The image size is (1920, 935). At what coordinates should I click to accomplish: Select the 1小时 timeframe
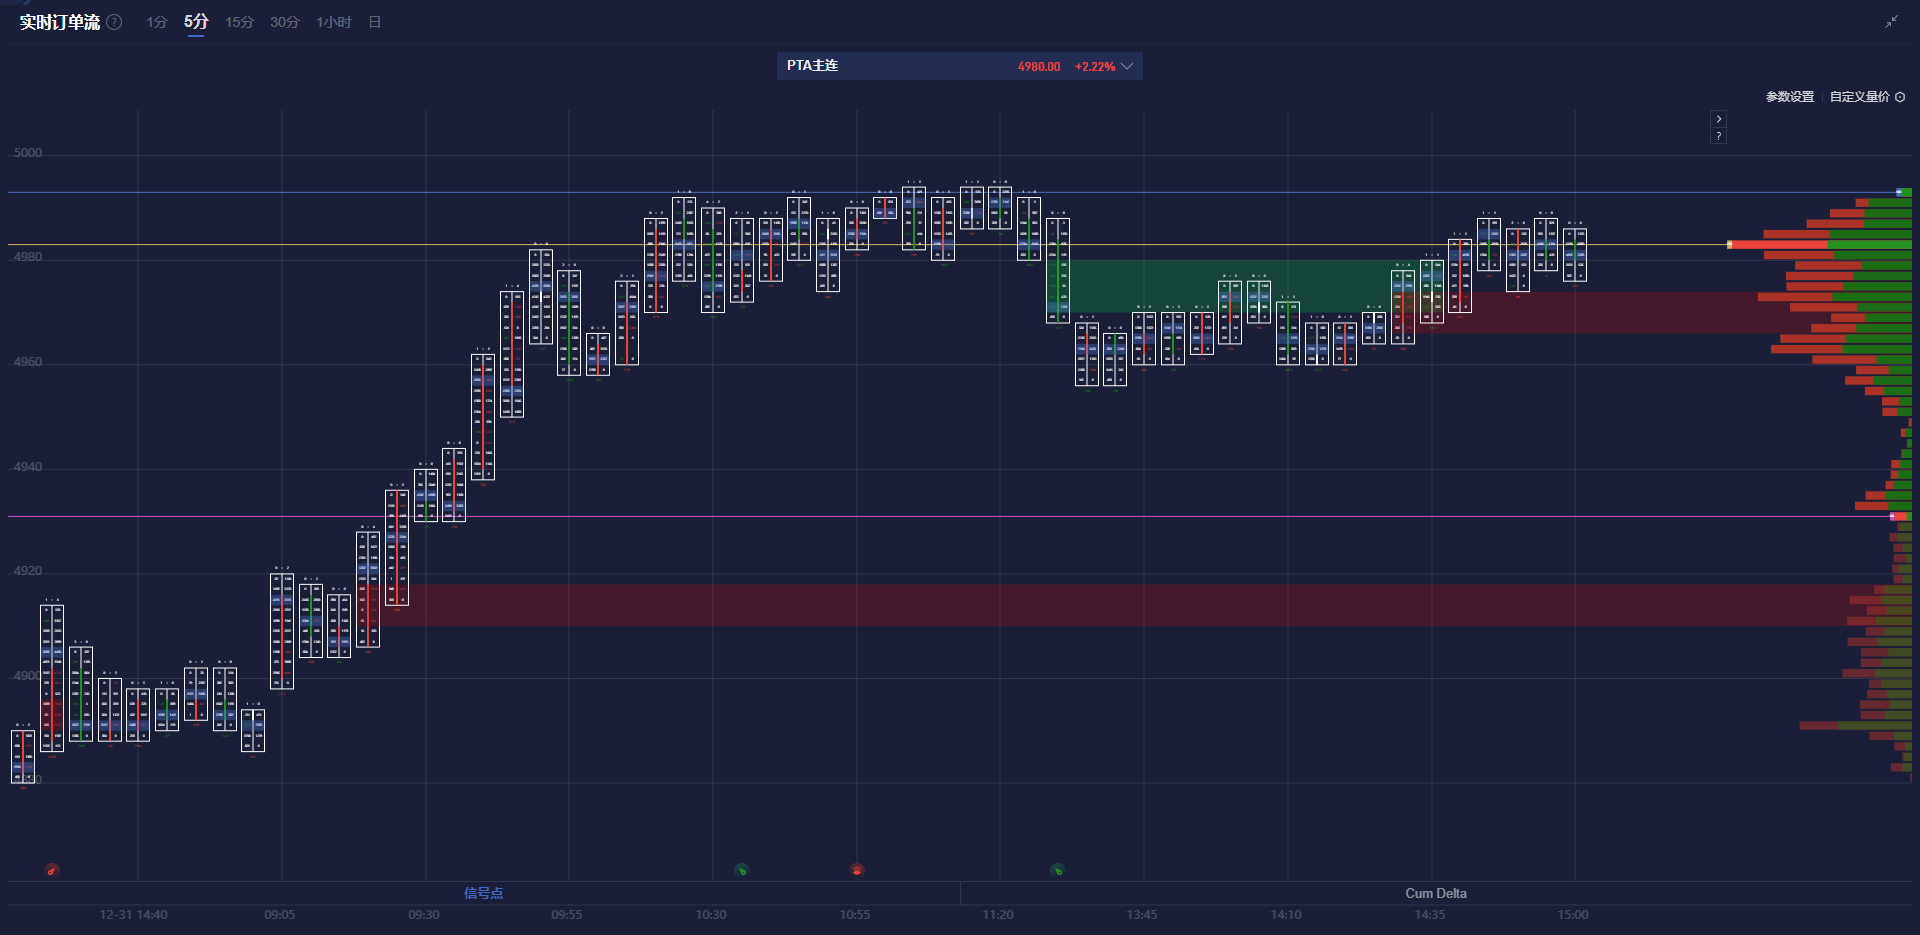point(334,22)
